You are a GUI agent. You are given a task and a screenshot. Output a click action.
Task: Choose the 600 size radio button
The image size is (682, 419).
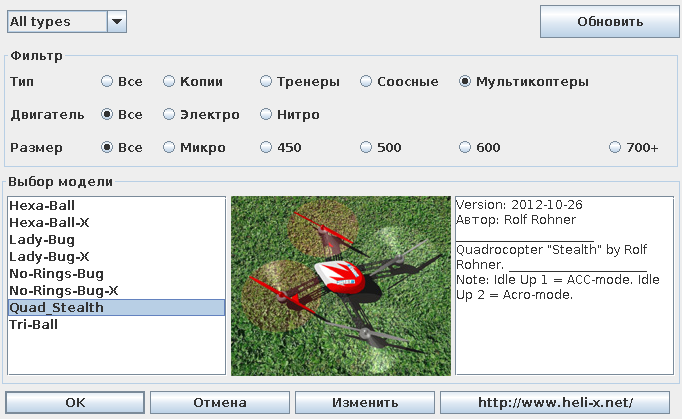[465, 147]
